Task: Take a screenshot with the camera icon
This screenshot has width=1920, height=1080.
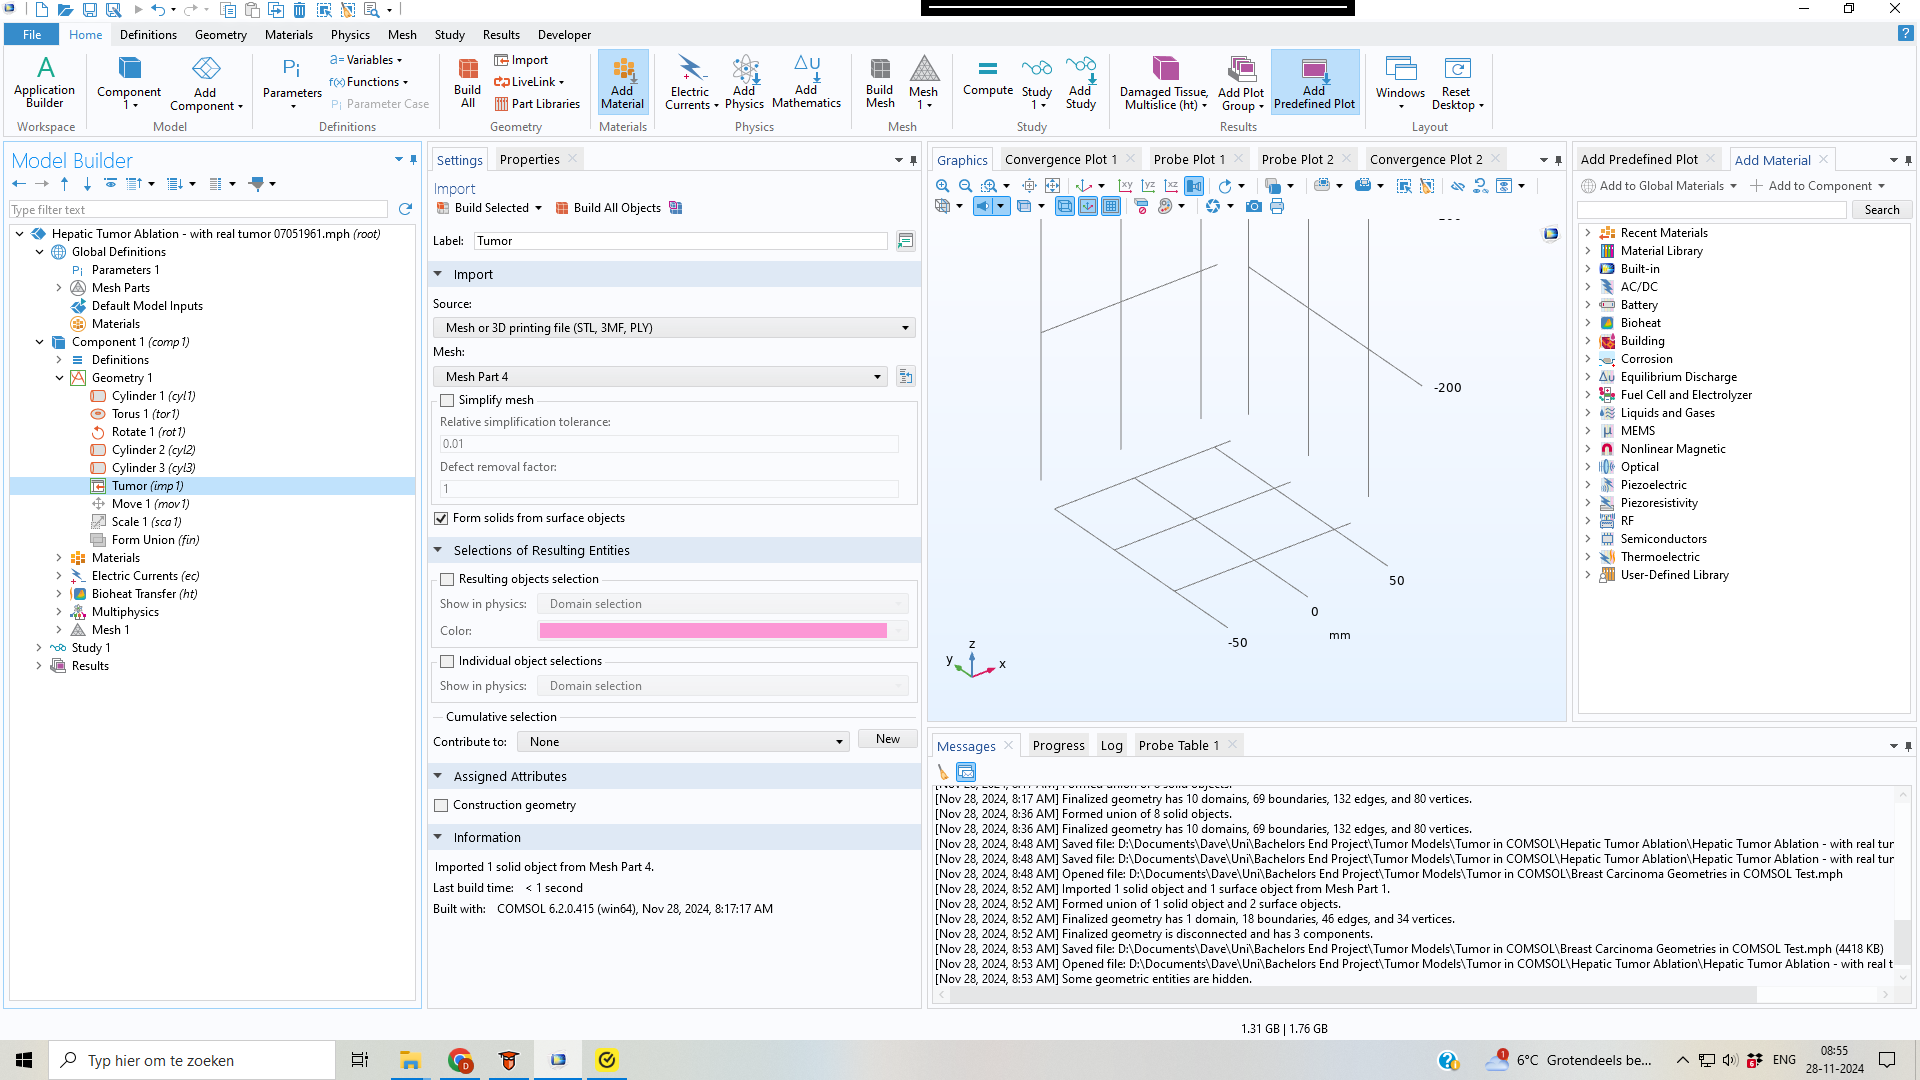Action: point(1253,206)
